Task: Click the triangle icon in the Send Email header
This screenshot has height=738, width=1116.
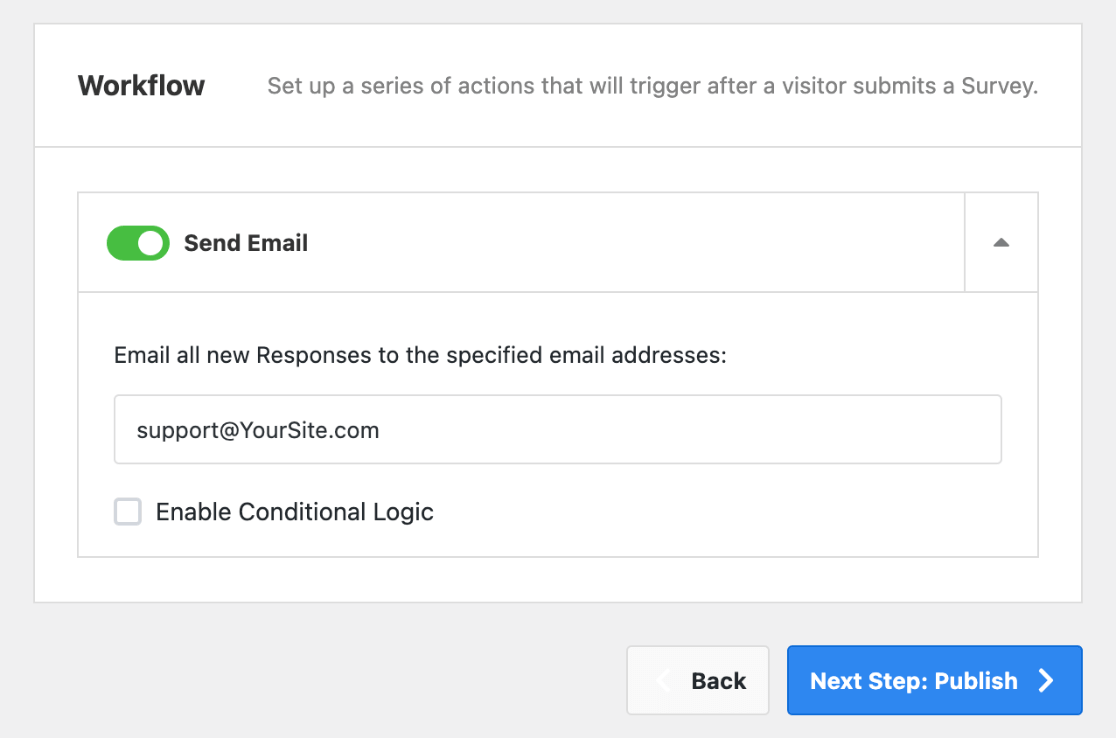Action: (1001, 242)
